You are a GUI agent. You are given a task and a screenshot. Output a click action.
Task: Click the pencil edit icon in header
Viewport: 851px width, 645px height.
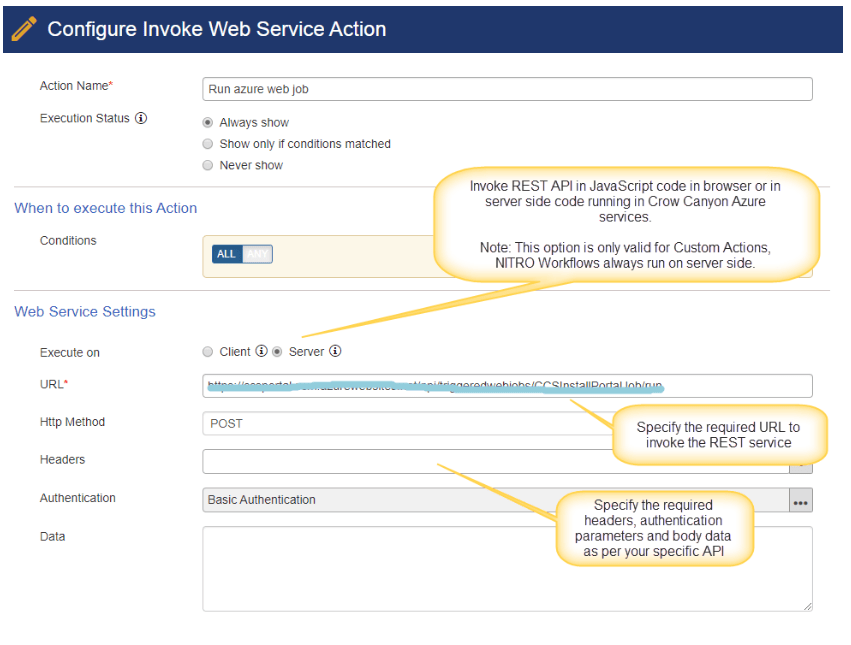tap(24, 29)
